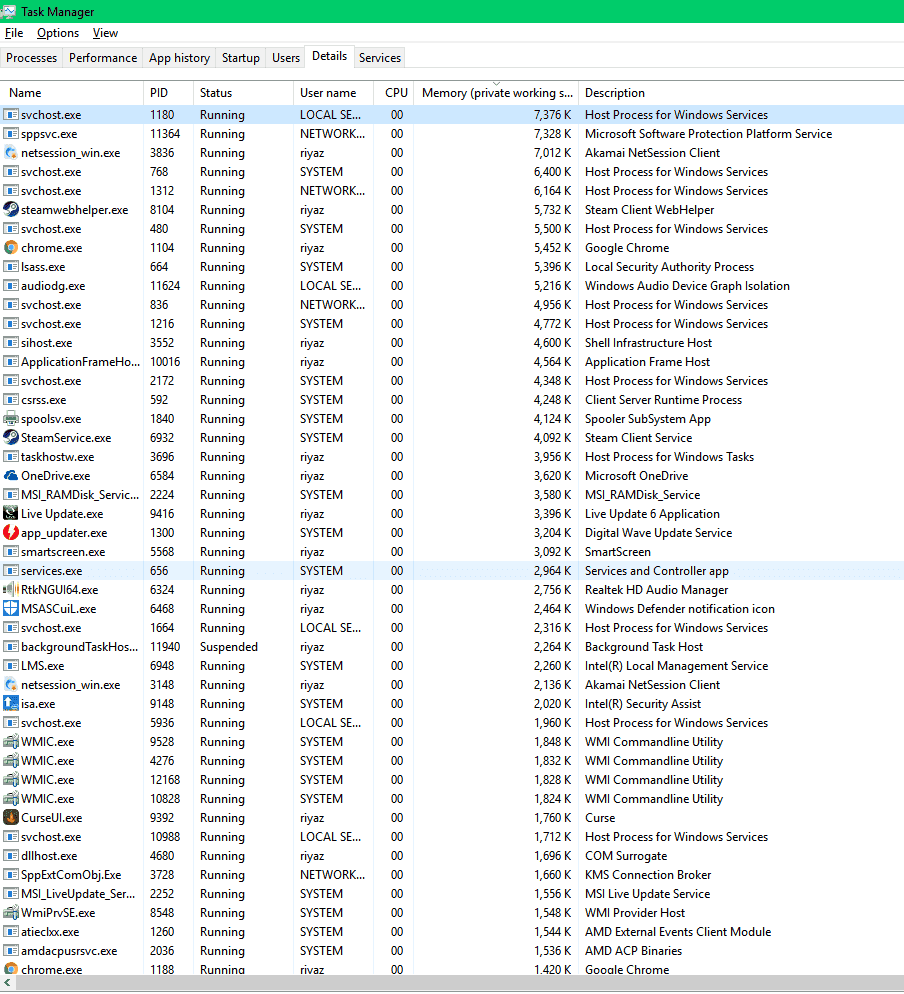Image resolution: width=904 pixels, height=994 pixels.
Task: Switch to the Startup tab
Action: click(241, 58)
